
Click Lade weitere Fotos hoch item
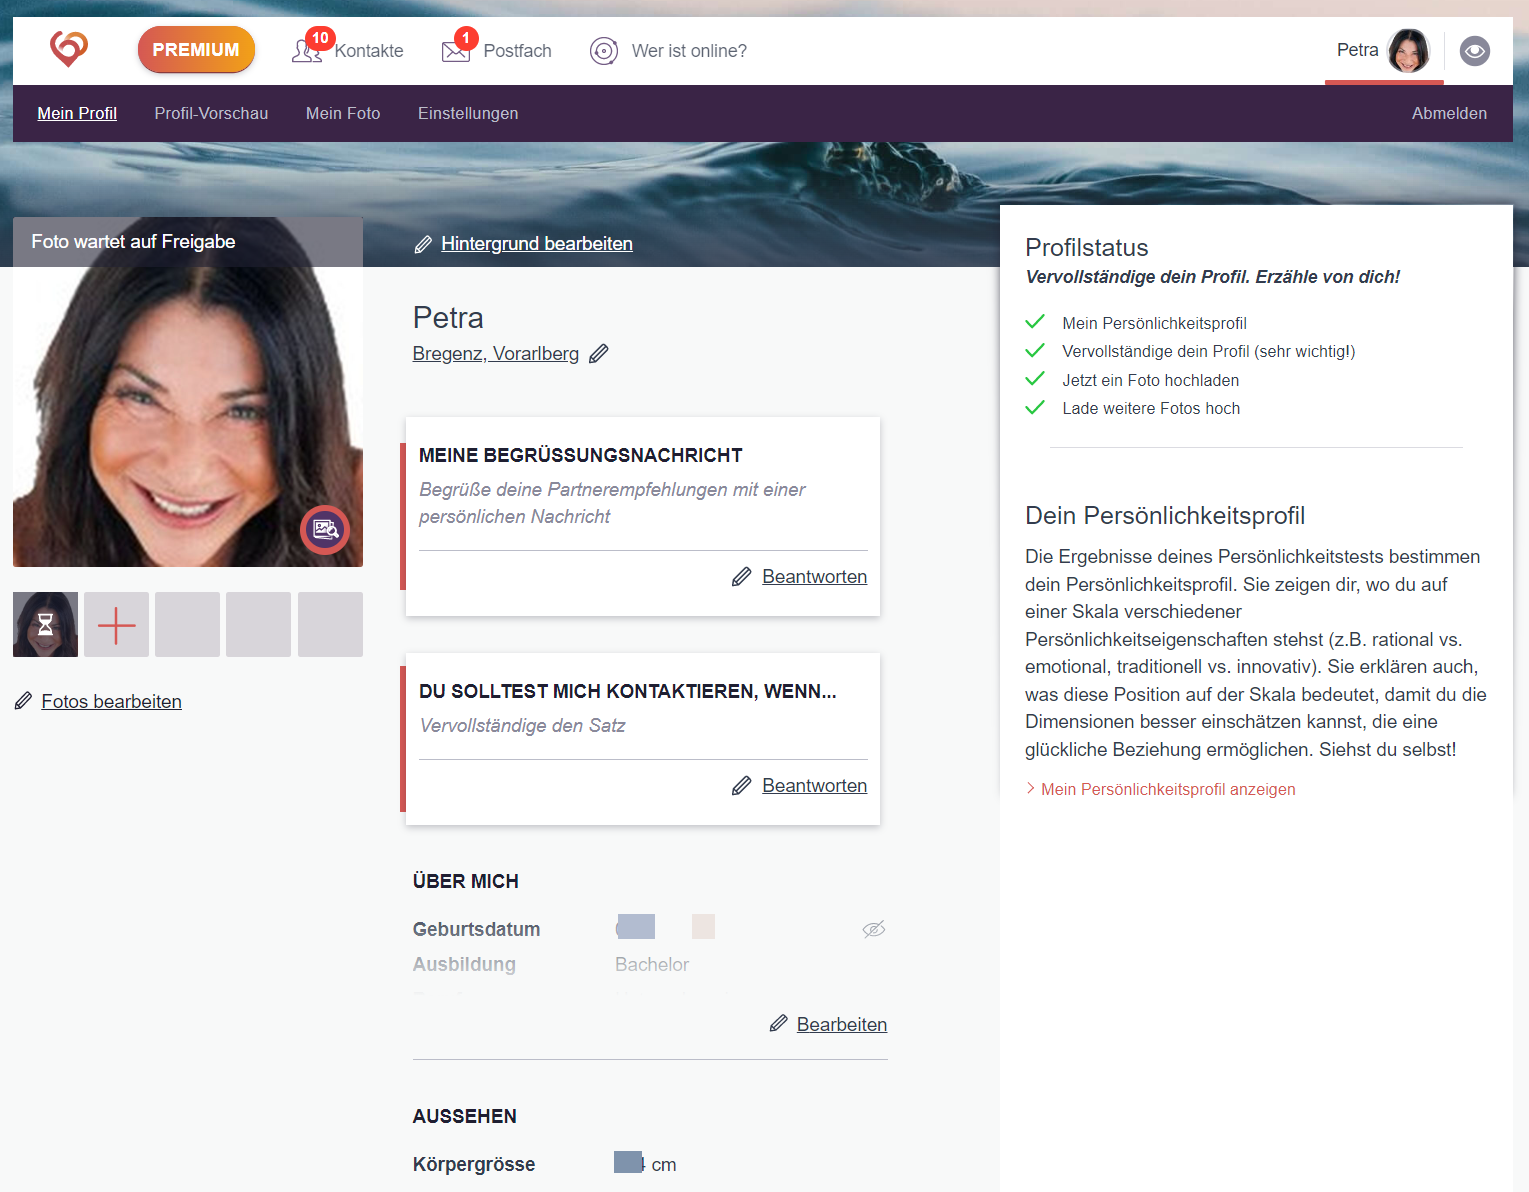(1151, 408)
